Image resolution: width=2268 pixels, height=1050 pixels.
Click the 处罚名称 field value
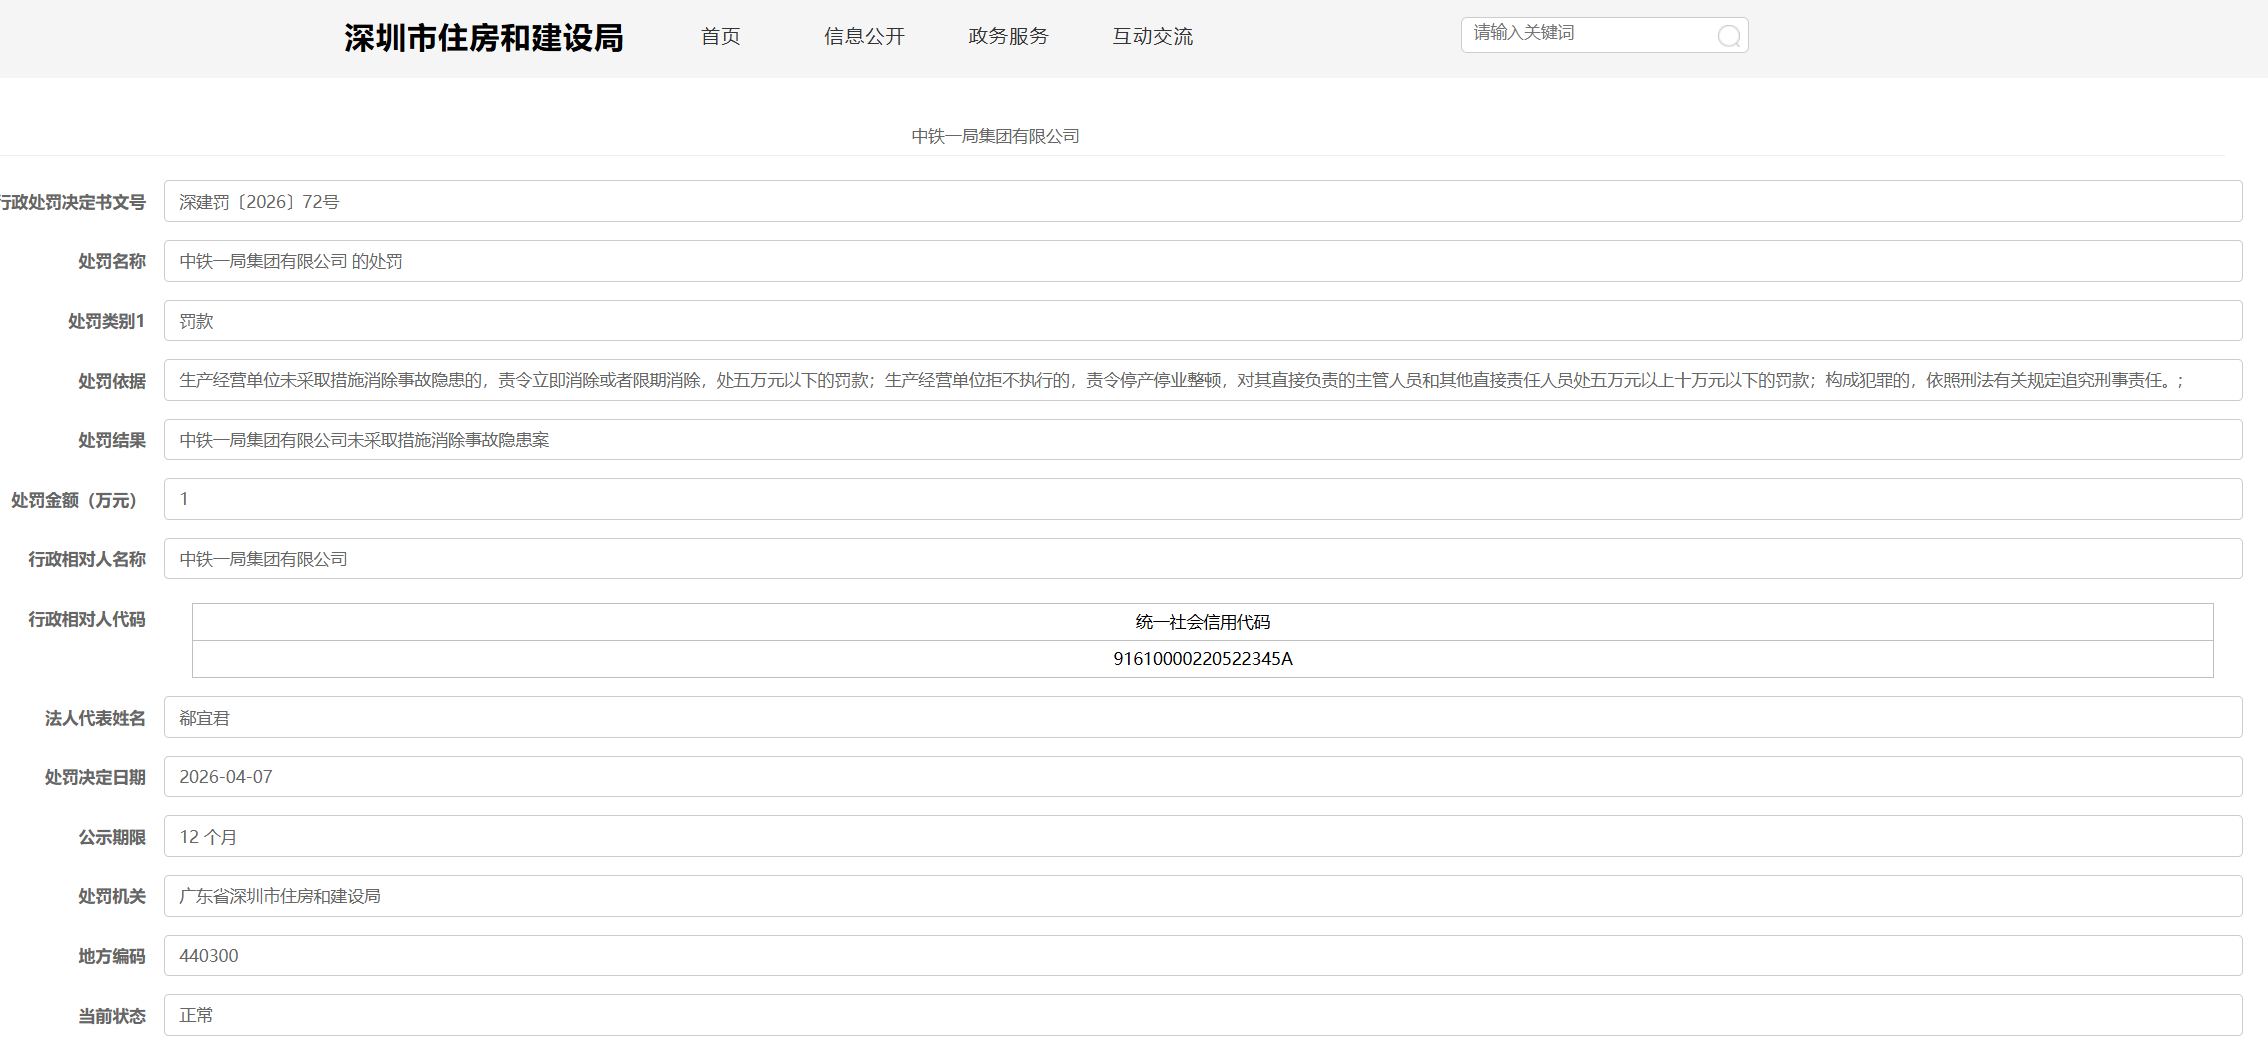pos(1202,262)
